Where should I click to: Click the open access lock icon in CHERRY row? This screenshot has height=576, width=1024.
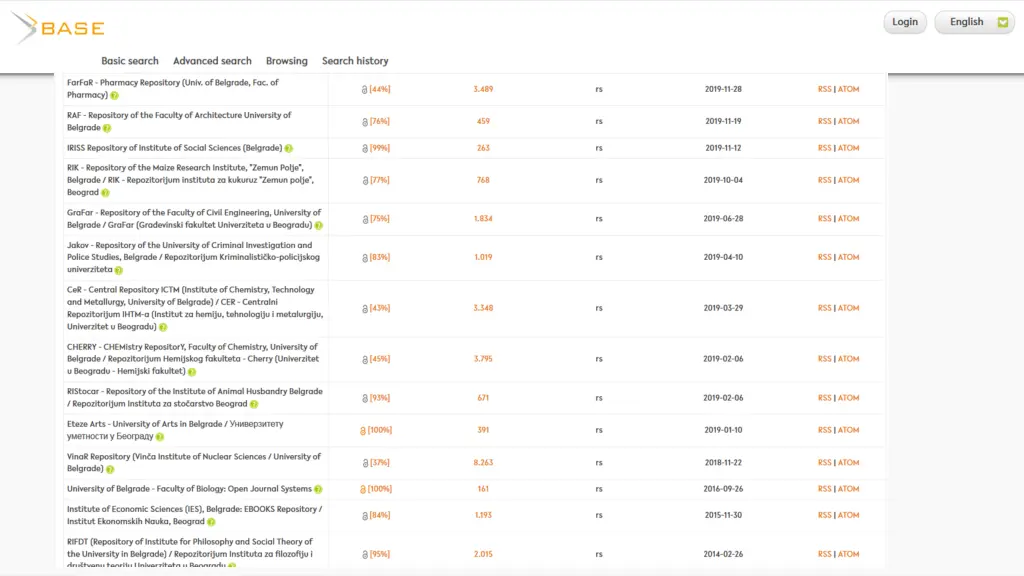pos(365,359)
